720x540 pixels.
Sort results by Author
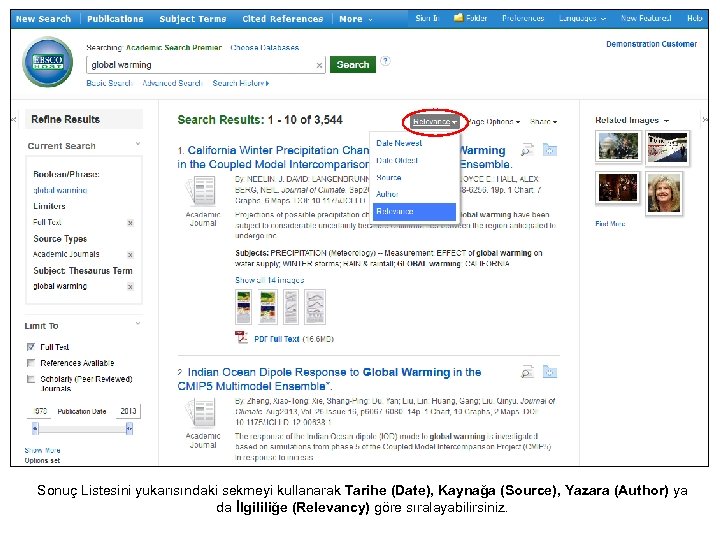click(x=387, y=194)
